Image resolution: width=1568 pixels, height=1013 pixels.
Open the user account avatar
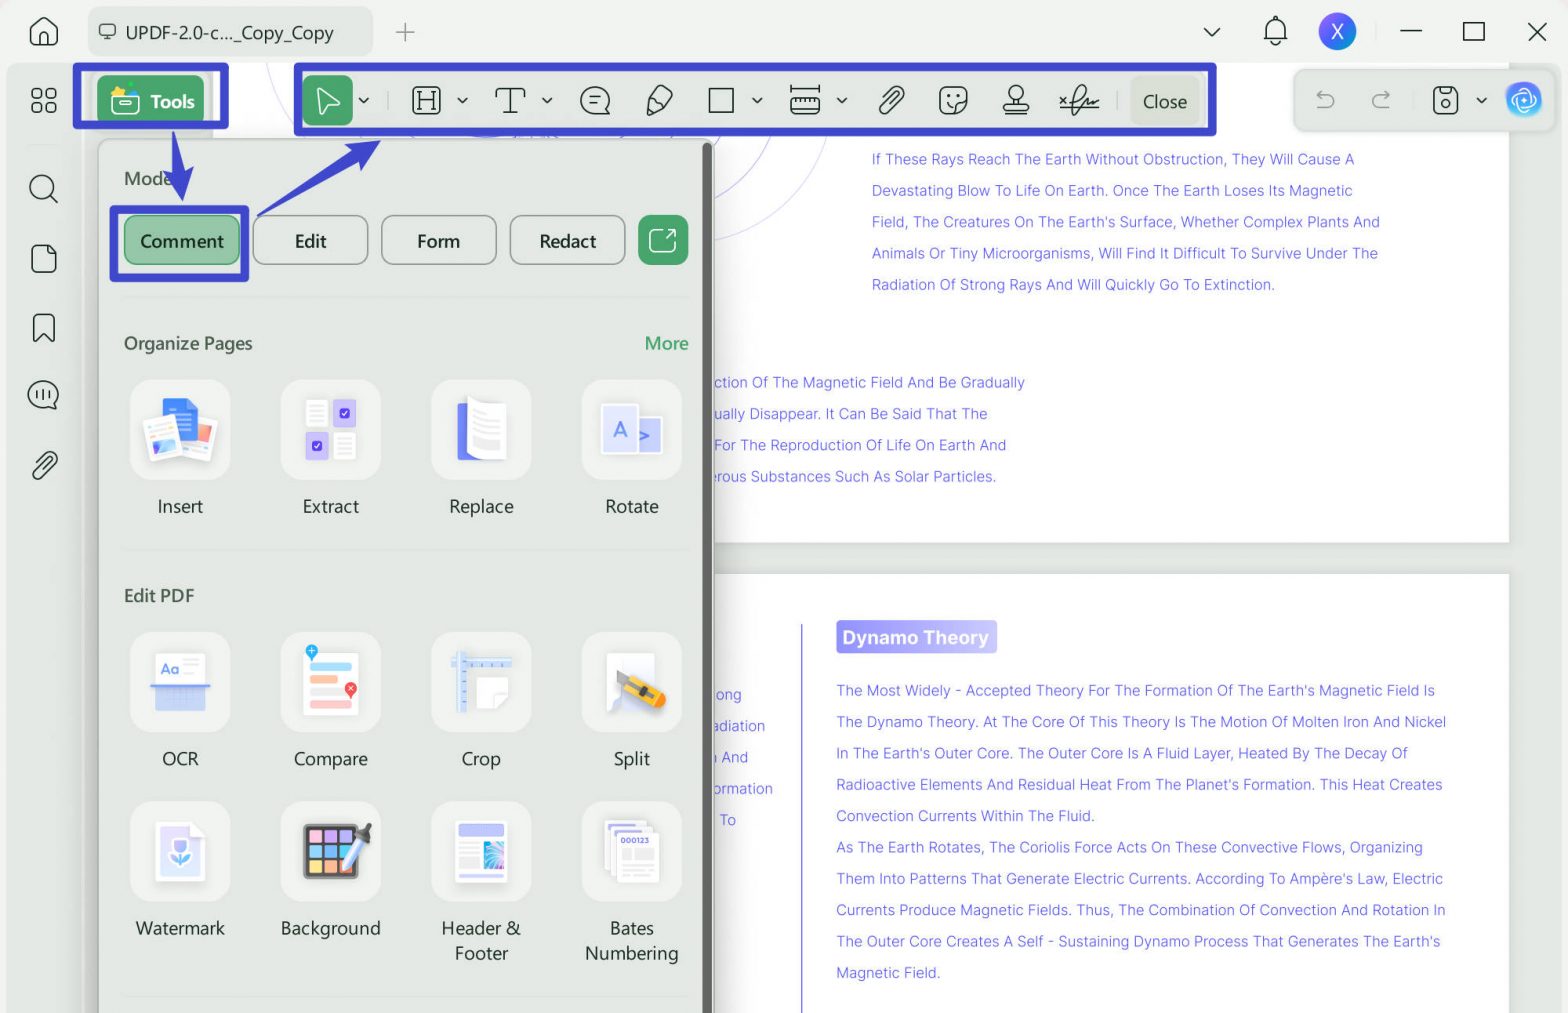1337,31
